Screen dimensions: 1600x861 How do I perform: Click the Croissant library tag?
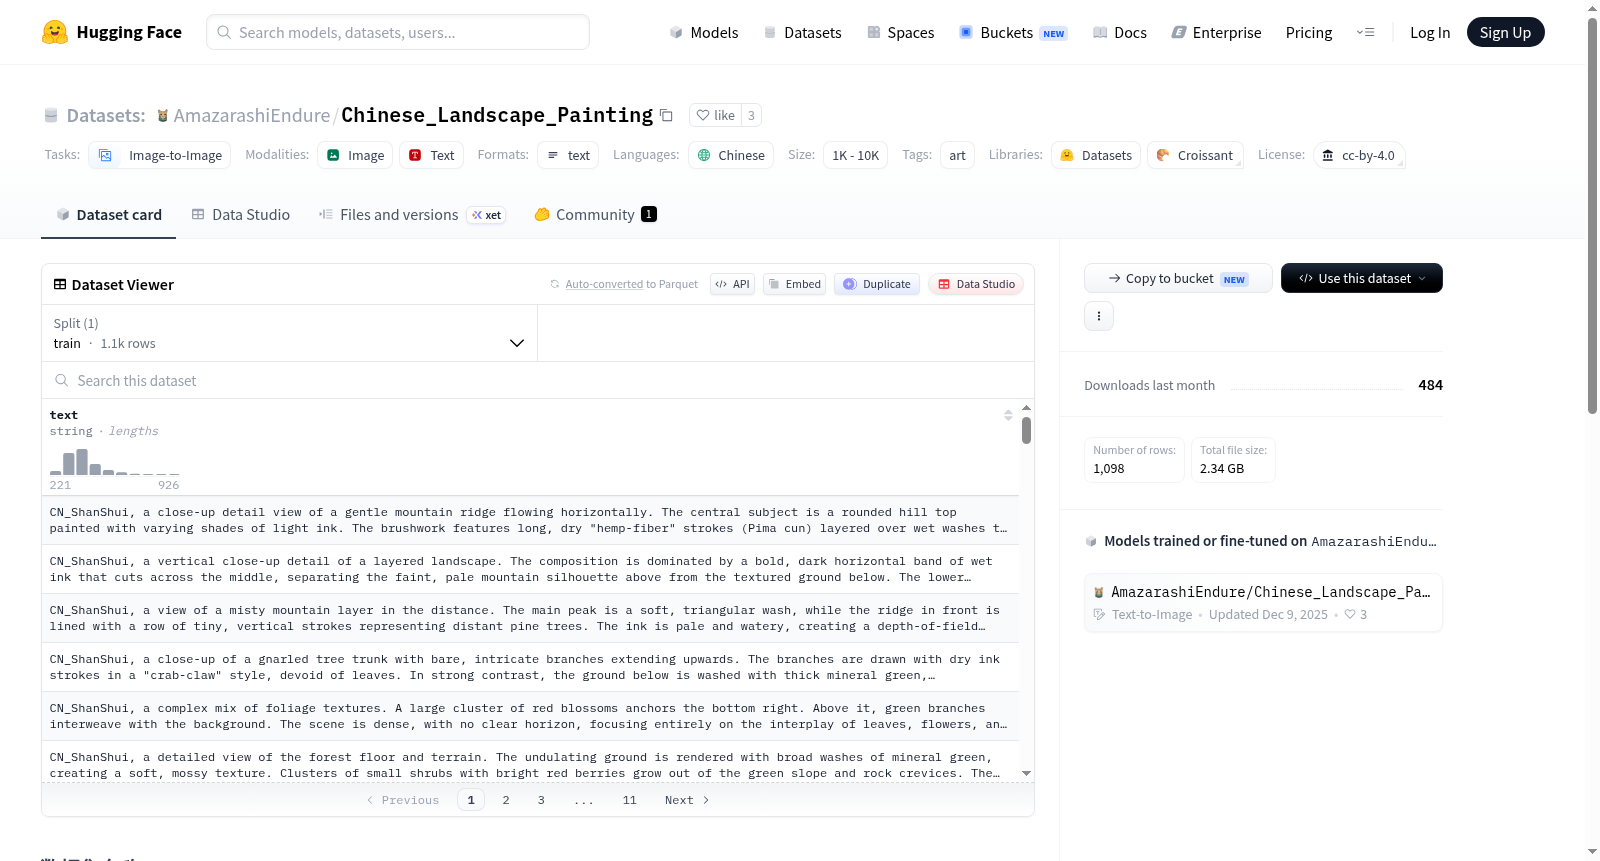(x=1195, y=155)
